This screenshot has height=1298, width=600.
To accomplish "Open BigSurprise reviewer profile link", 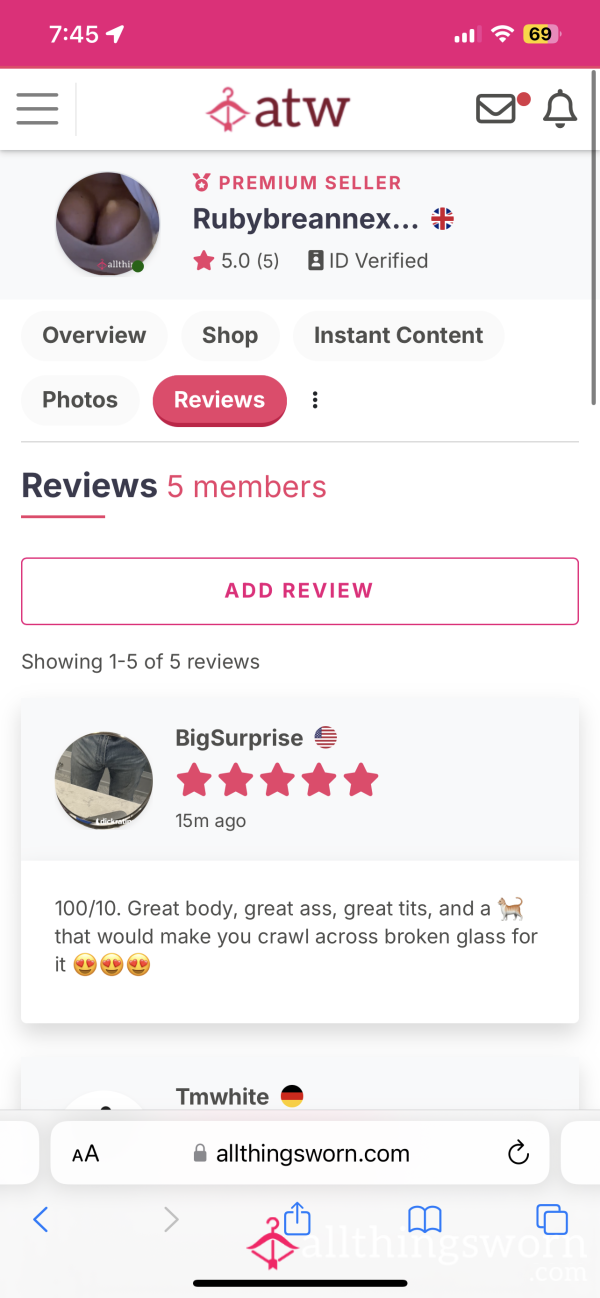I will click(x=239, y=738).
